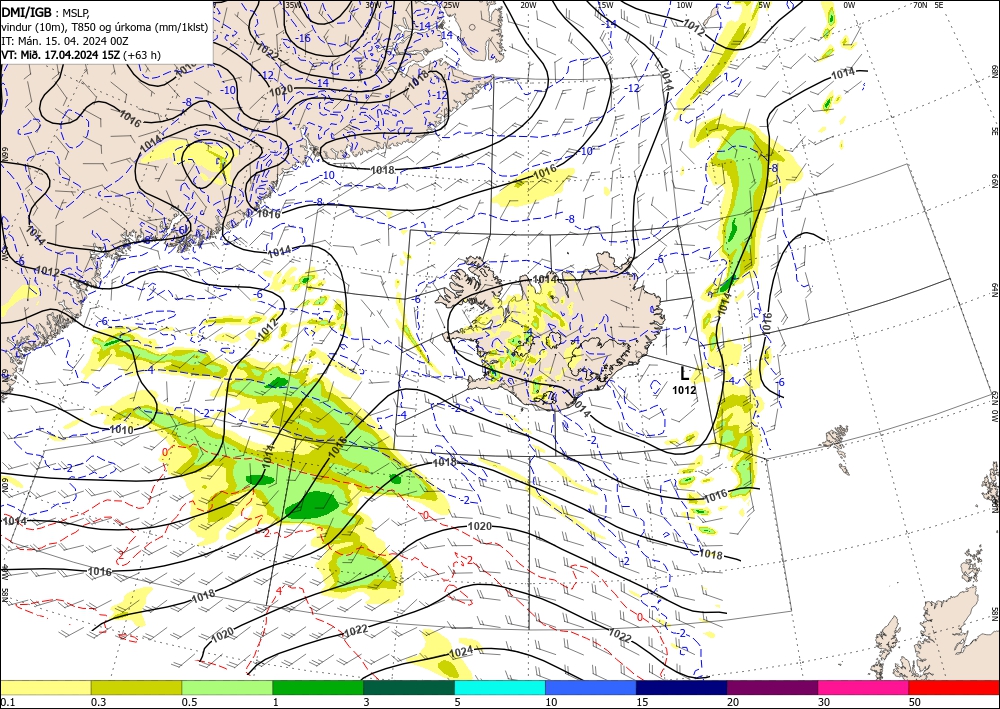
Task: Click the magenta 30–50 legend swatch
Action: pyautogui.click(x=863, y=687)
